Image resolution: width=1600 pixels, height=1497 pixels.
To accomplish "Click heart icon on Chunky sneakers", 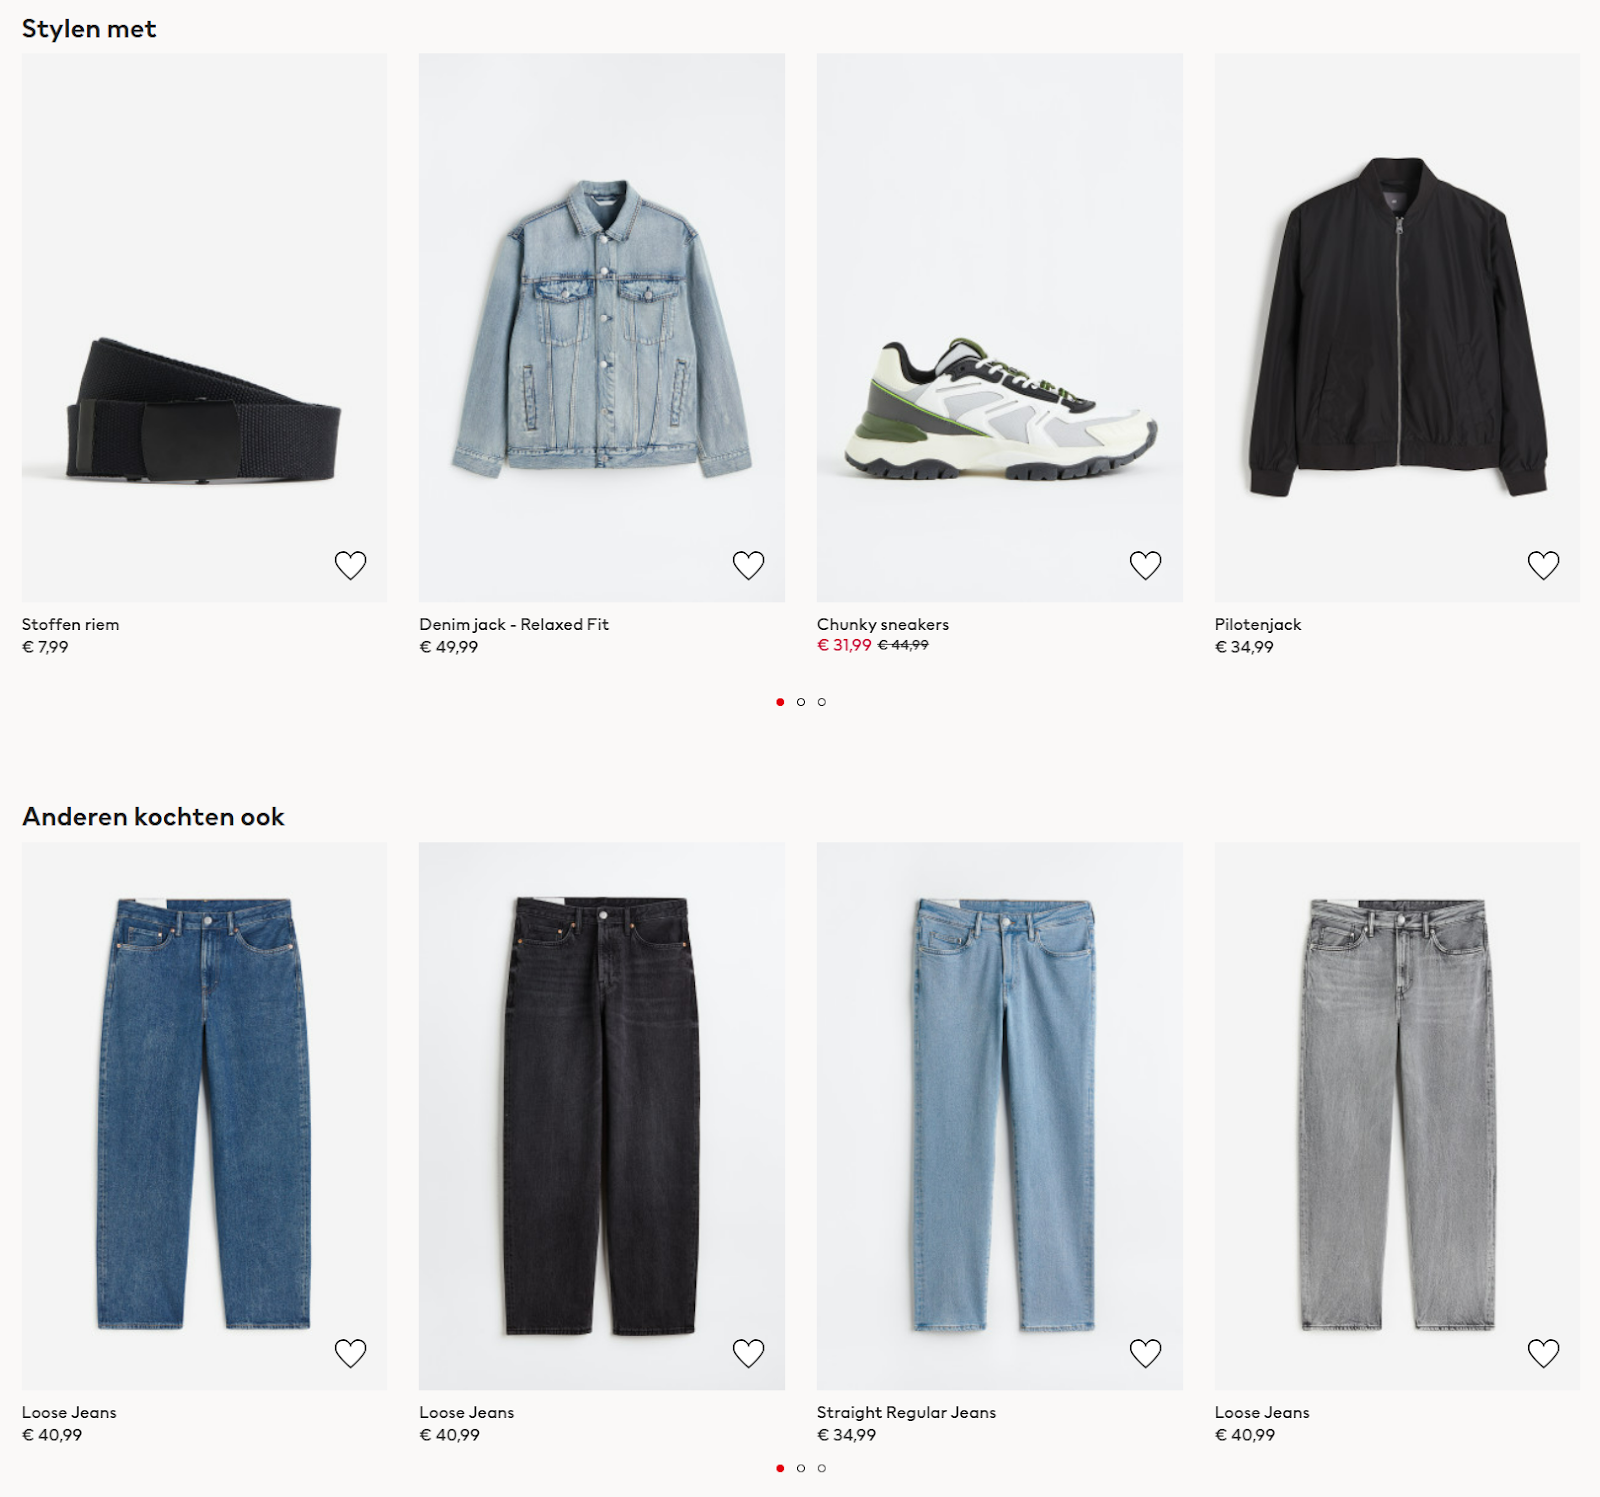I will 1145,565.
